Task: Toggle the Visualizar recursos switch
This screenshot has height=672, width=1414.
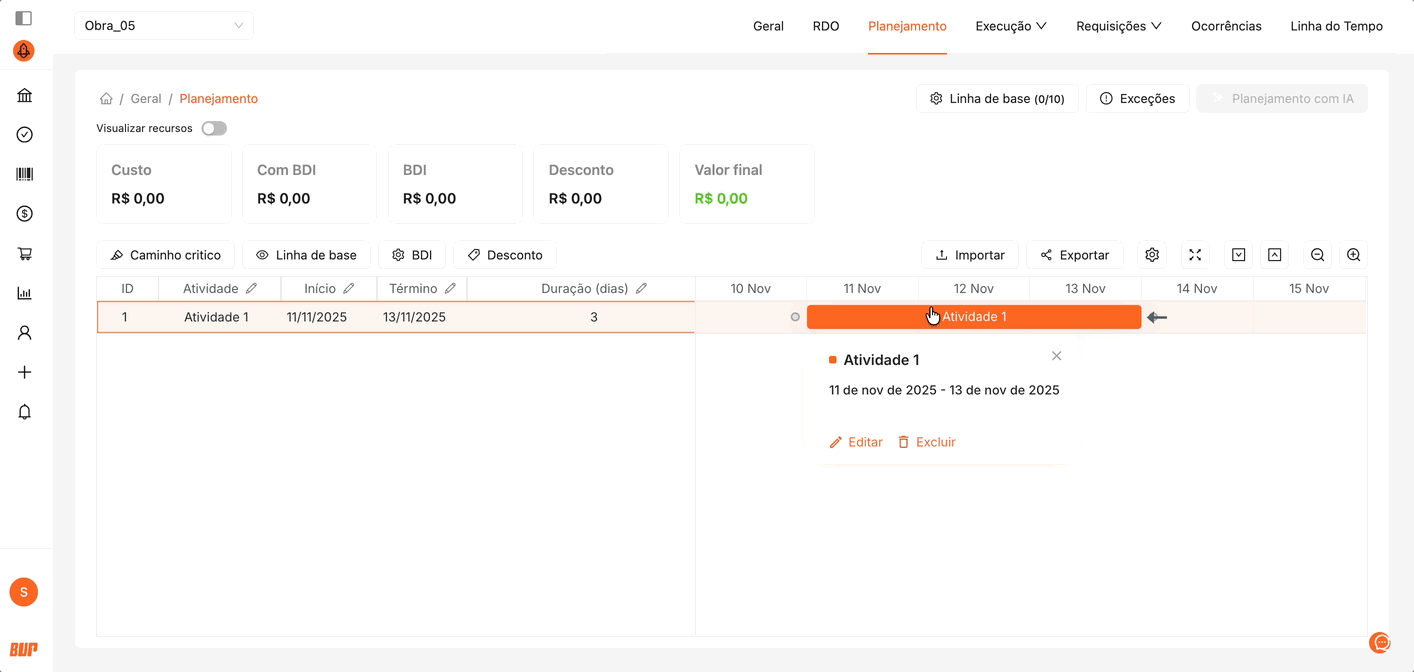Action: point(214,128)
